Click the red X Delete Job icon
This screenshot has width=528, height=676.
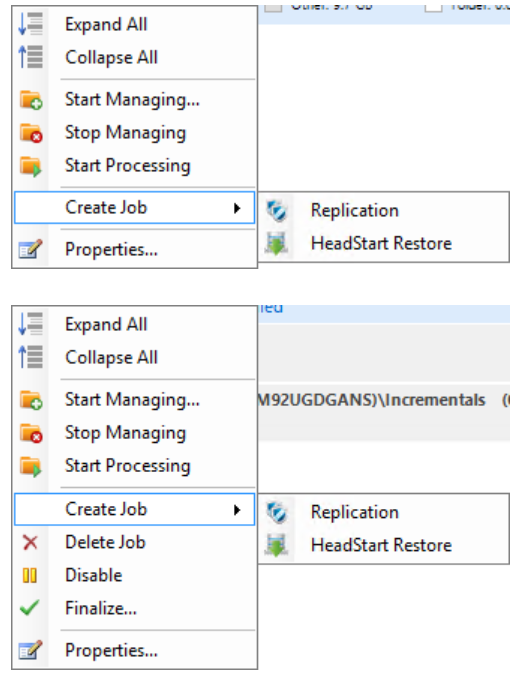pos(30,542)
